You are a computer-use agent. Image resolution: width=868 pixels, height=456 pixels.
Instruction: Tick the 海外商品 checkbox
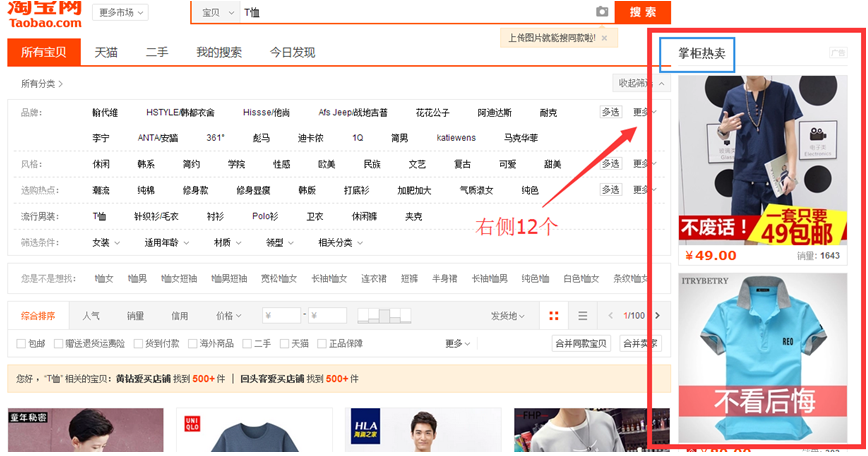pos(193,344)
